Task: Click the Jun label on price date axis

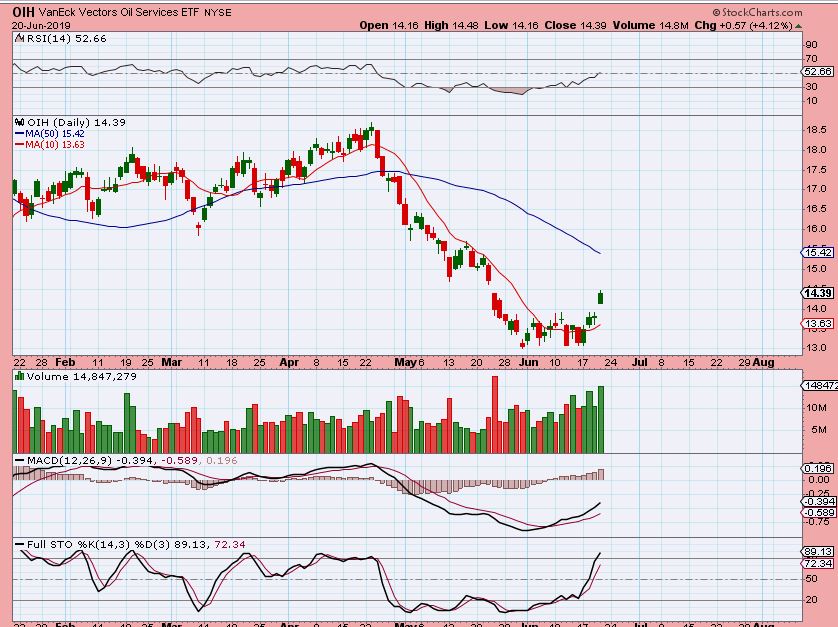Action: pyautogui.click(x=528, y=362)
